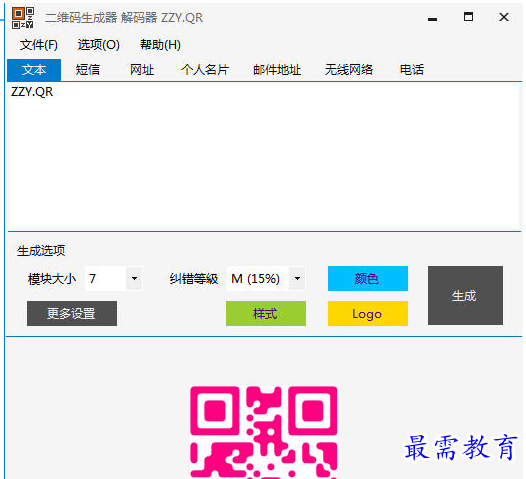This screenshot has height=479, width=526.
Task: Open the 帮助(H) menu
Action: click(160, 45)
